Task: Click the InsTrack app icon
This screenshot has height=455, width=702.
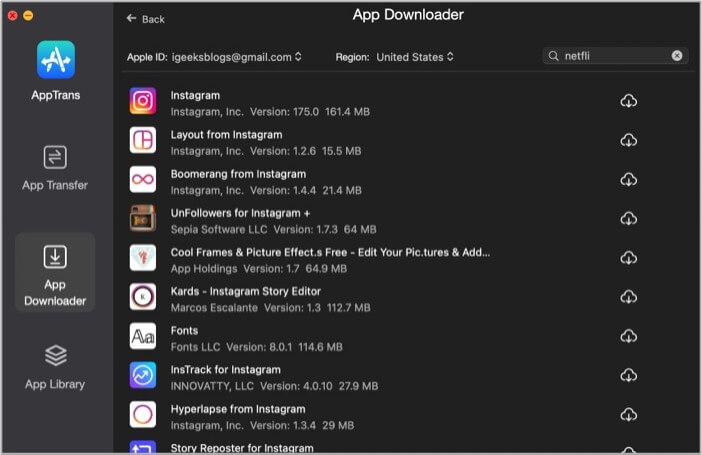Action: pyautogui.click(x=143, y=375)
